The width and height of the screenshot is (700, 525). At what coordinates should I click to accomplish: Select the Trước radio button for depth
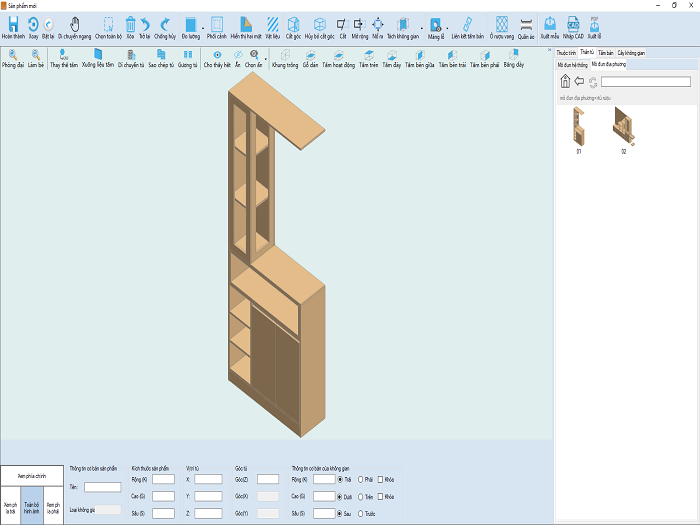point(361,513)
